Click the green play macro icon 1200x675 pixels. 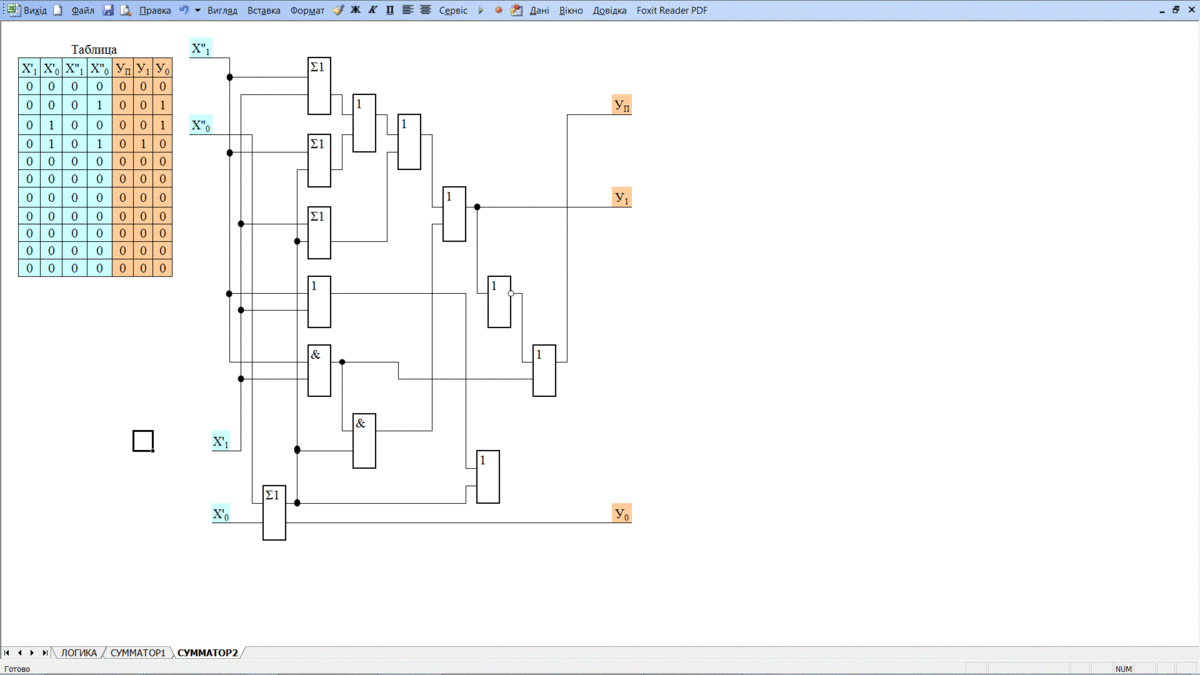(x=481, y=10)
